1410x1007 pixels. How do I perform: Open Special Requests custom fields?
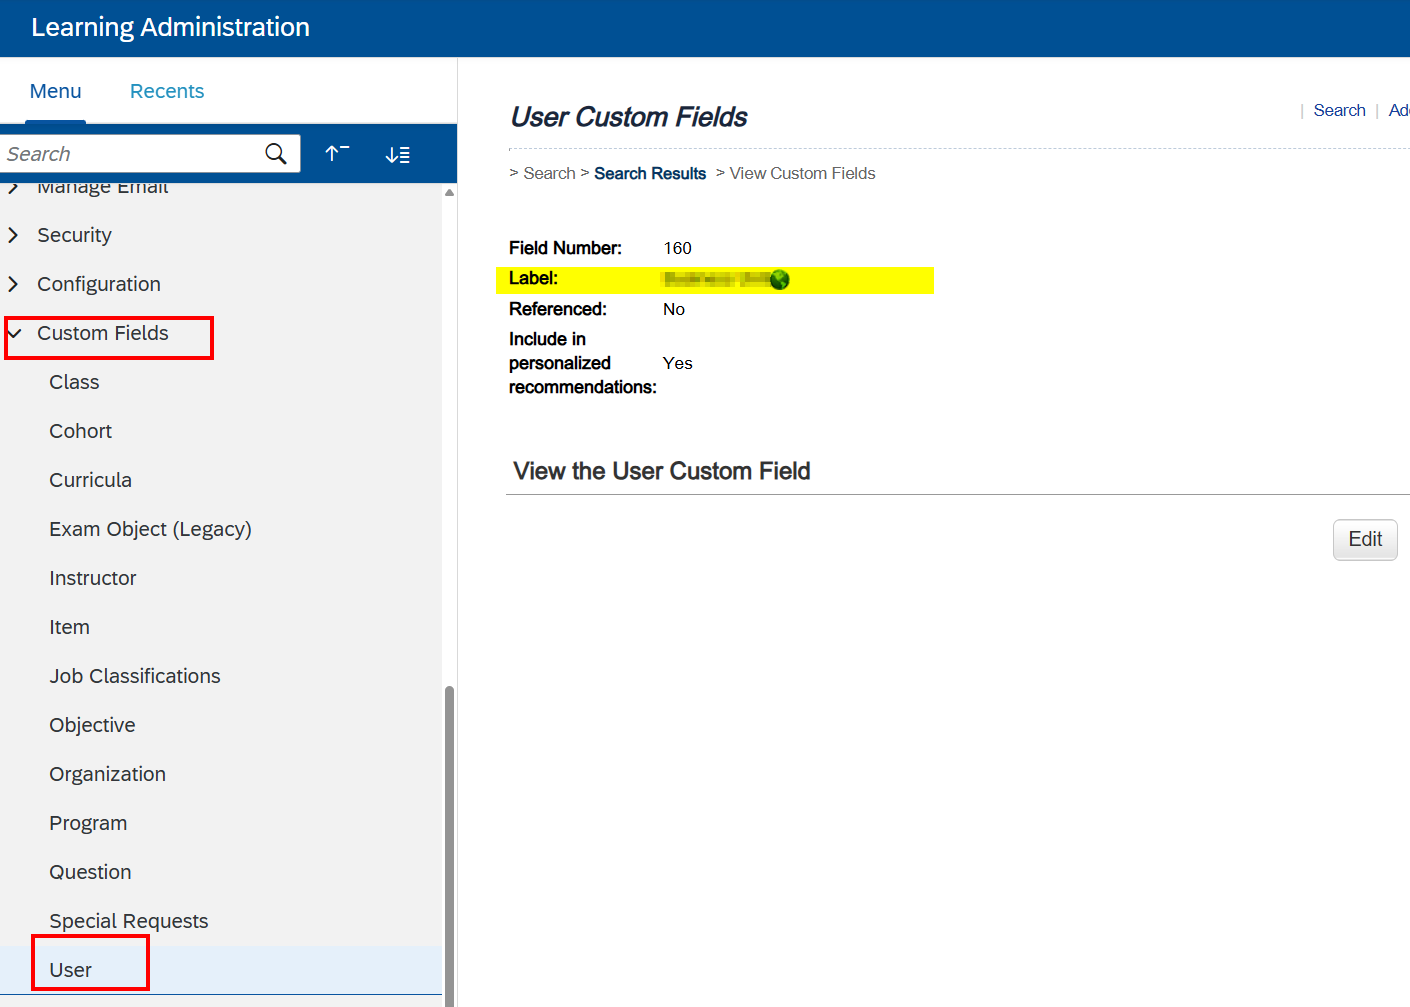pyautogui.click(x=129, y=921)
